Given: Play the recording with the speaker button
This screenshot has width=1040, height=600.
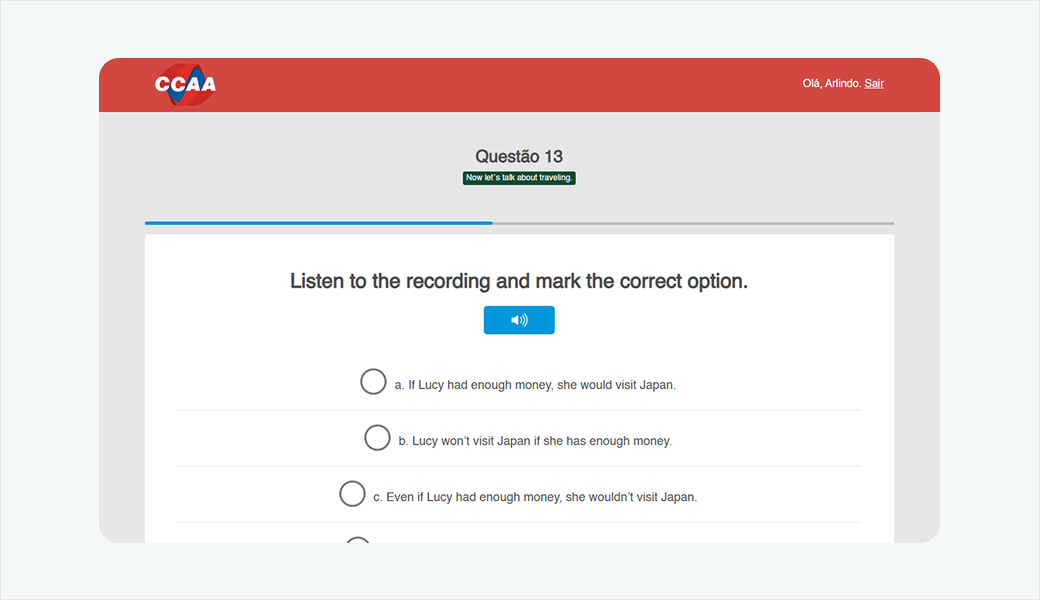Looking at the screenshot, I should point(519,320).
